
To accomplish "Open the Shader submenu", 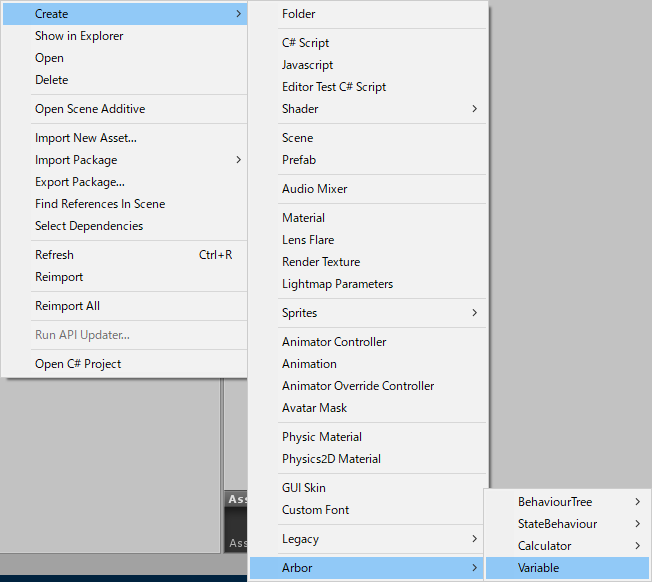I will (x=300, y=109).
